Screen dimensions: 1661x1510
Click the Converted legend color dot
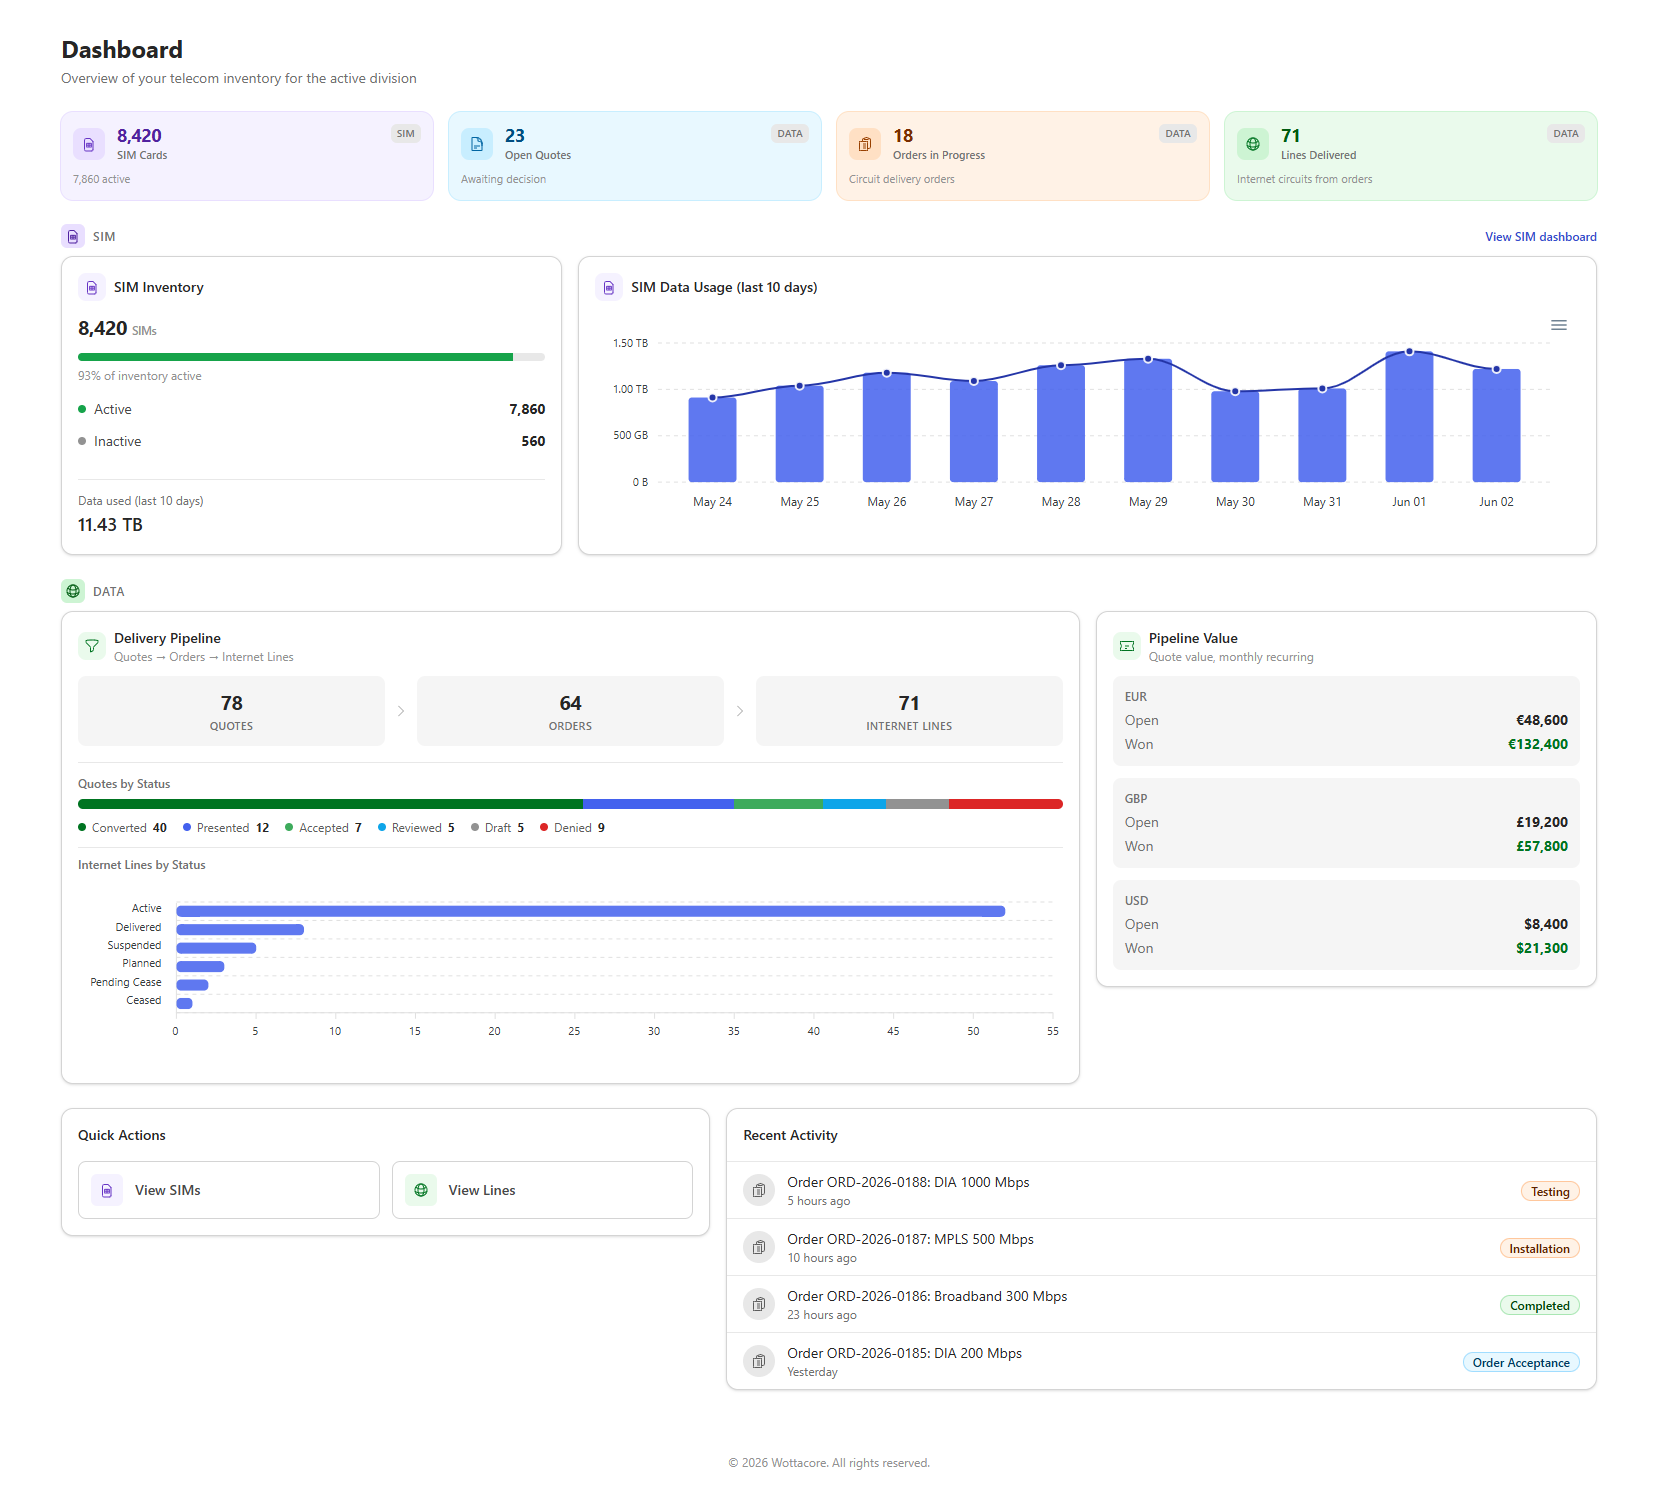[x=82, y=827]
